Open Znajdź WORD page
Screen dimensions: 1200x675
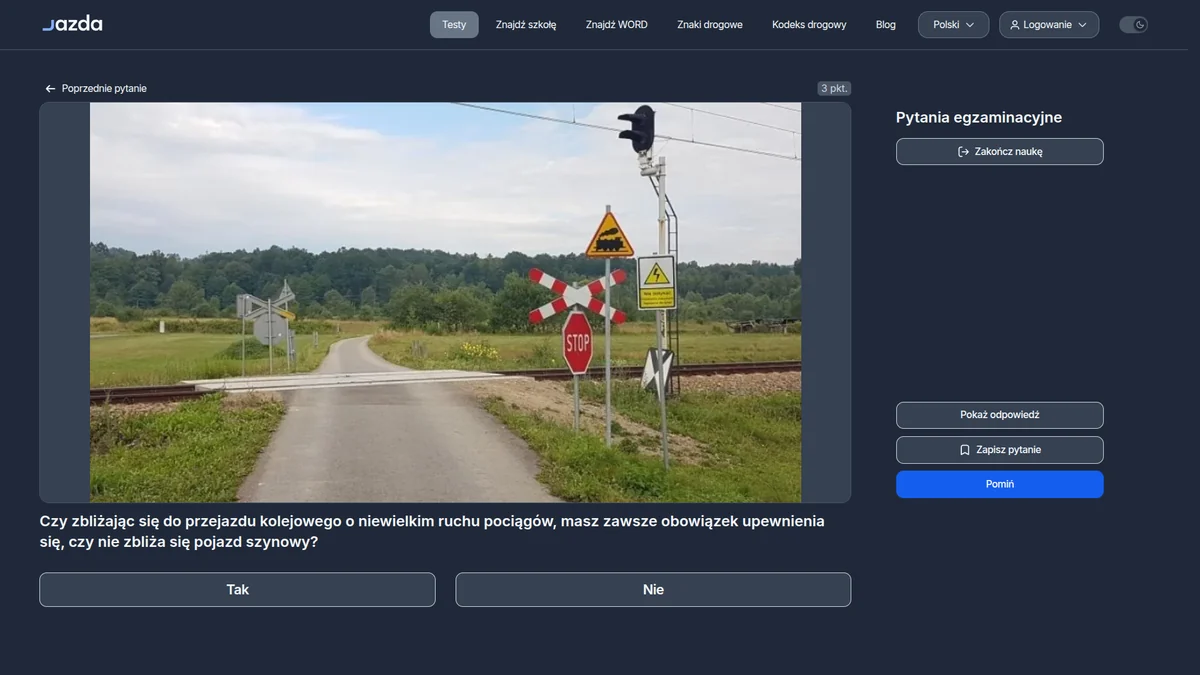click(x=617, y=25)
